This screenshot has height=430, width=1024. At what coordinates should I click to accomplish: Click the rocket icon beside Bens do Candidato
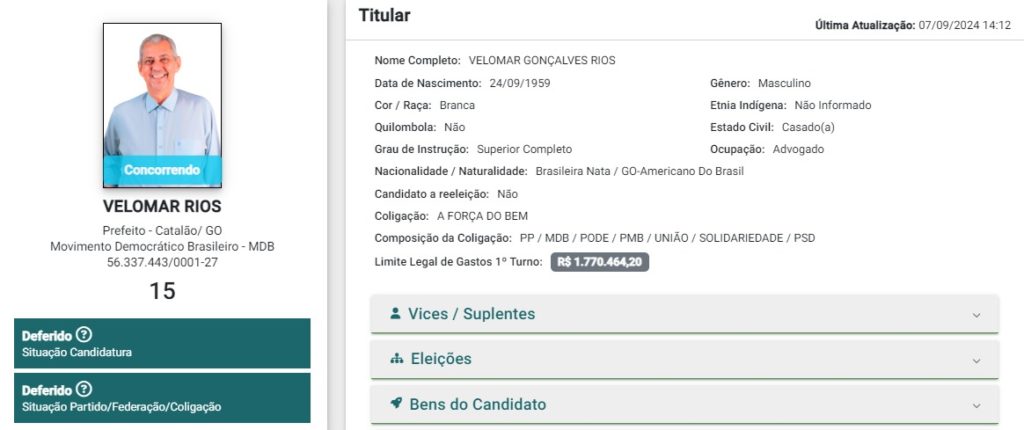[396, 404]
